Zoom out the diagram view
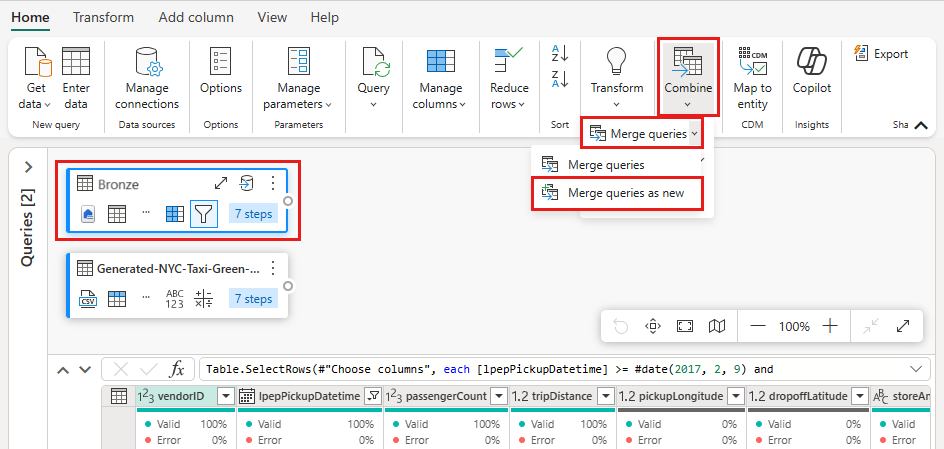 758,326
